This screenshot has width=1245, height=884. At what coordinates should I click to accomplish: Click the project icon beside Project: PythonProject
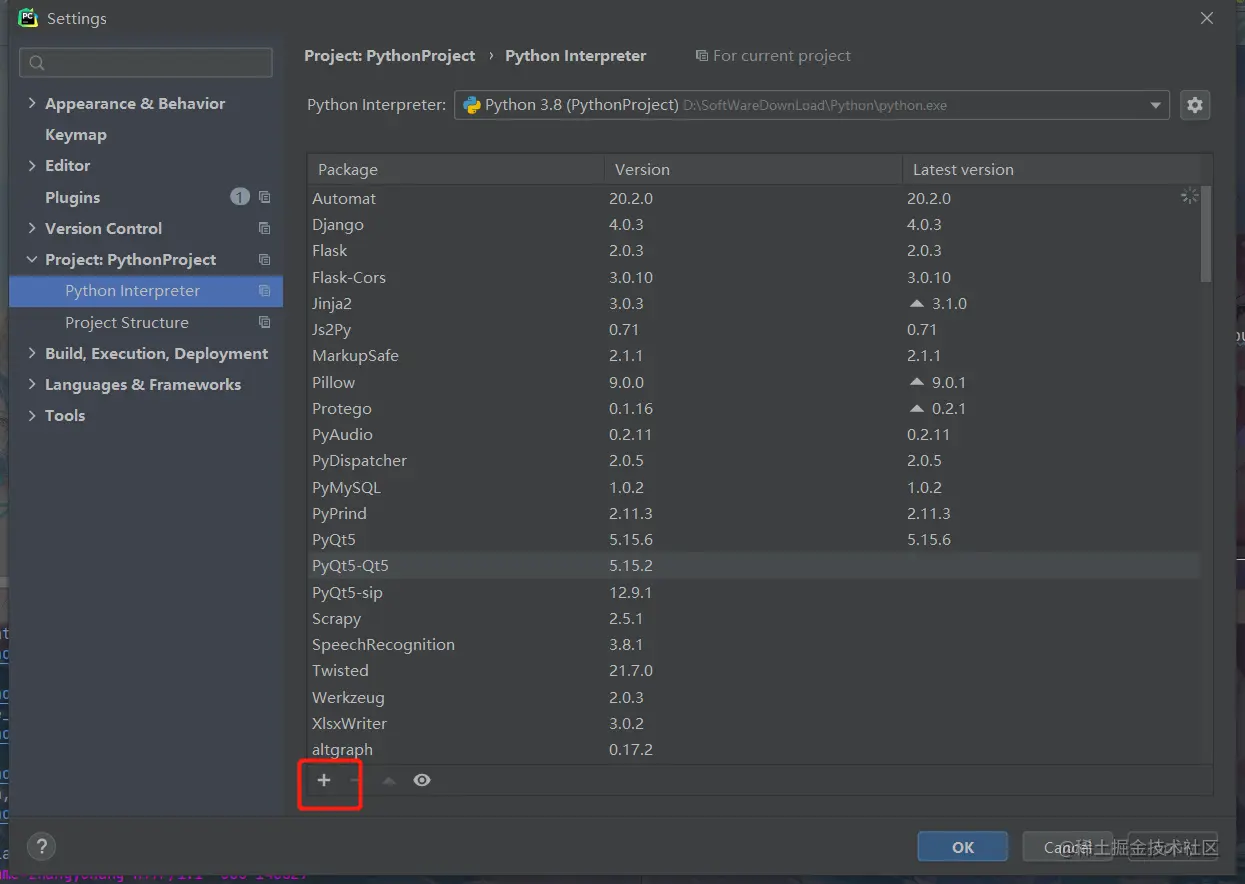(x=264, y=259)
